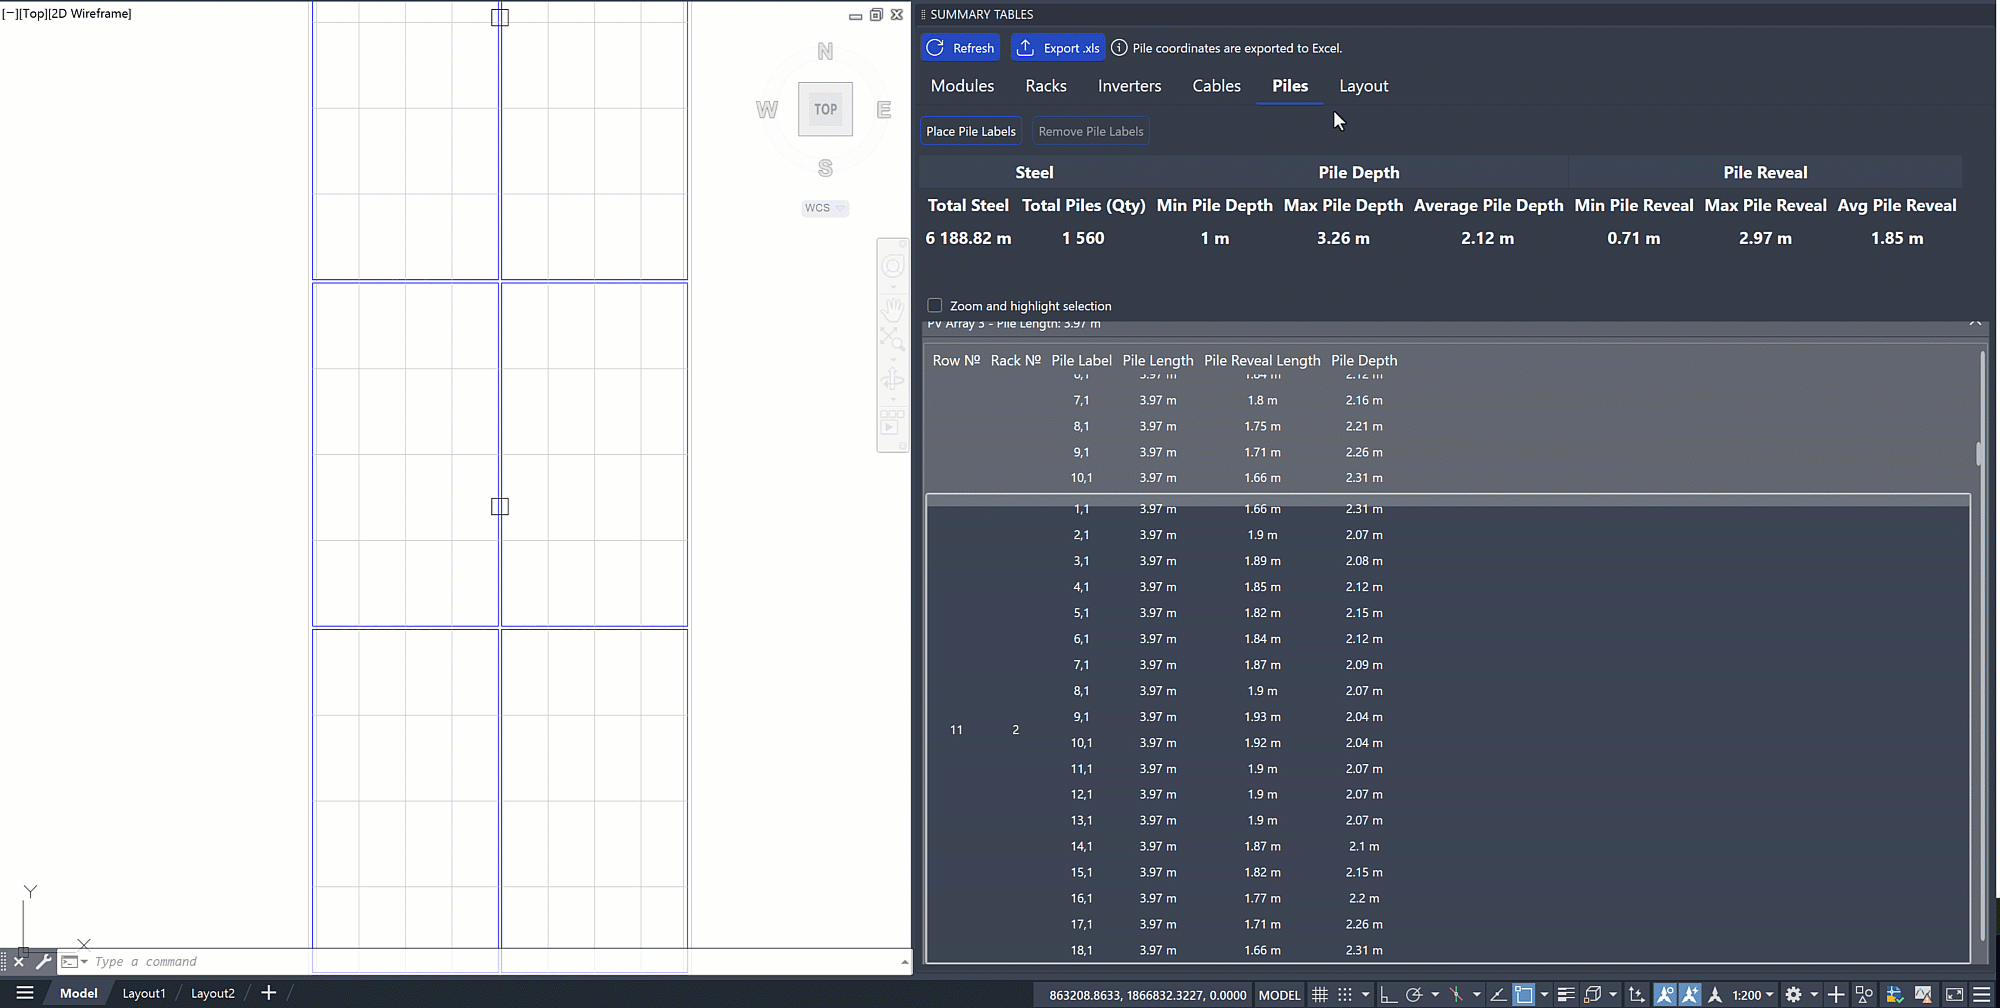Switch to the Model tab
The width and height of the screenshot is (2000, 1008).
(x=79, y=993)
